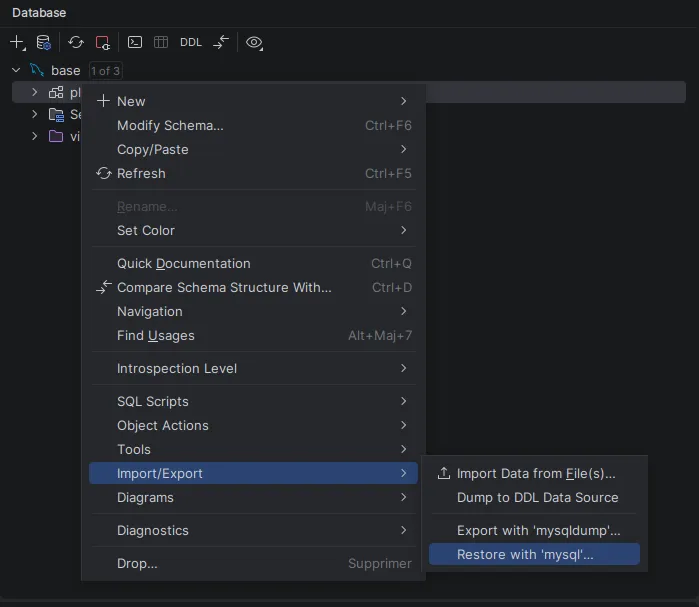Click the compare structure toolbar icon
699x607 pixels.
pos(221,42)
